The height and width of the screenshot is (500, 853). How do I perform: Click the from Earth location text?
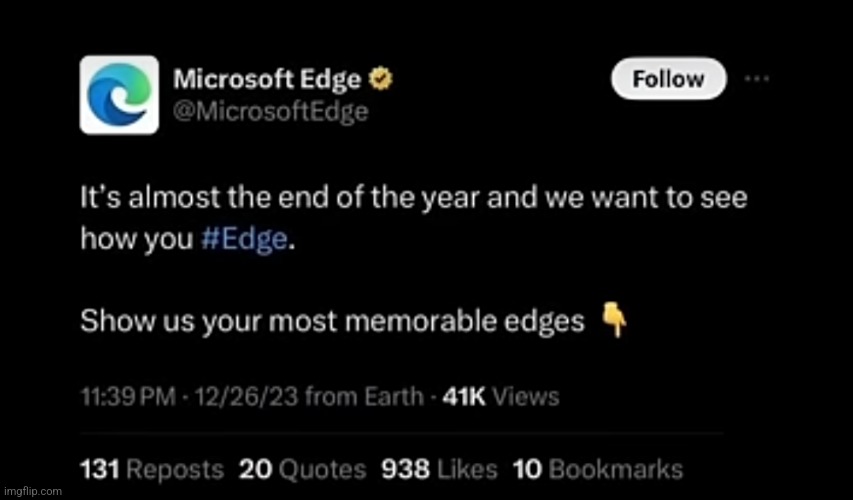pyautogui.click(x=364, y=397)
